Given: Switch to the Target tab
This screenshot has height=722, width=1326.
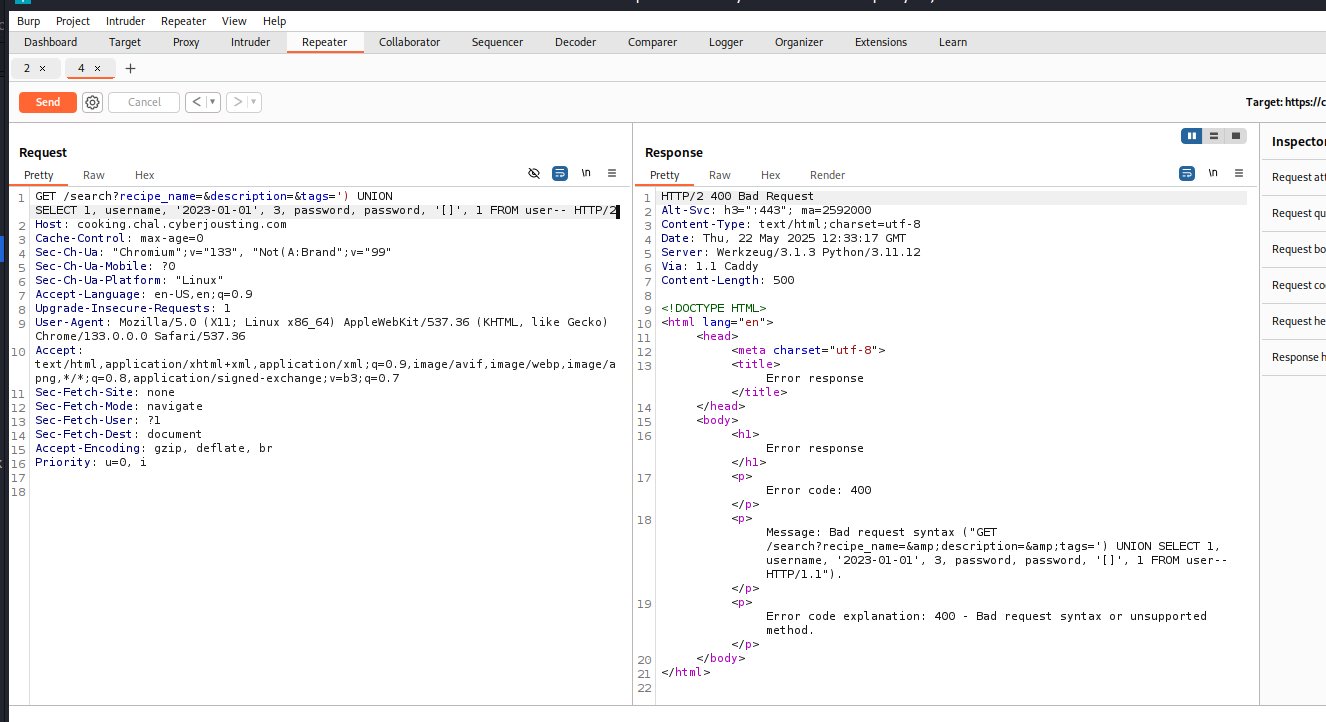Looking at the screenshot, I should (125, 42).
